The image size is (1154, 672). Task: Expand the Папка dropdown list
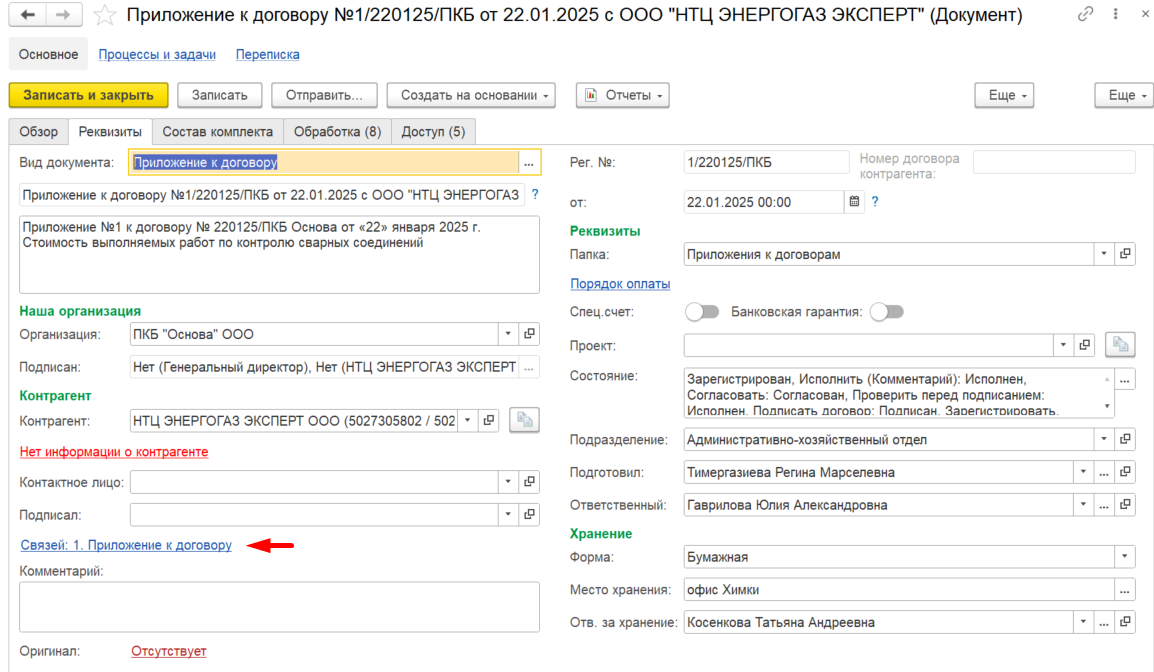coord(1104,254)
